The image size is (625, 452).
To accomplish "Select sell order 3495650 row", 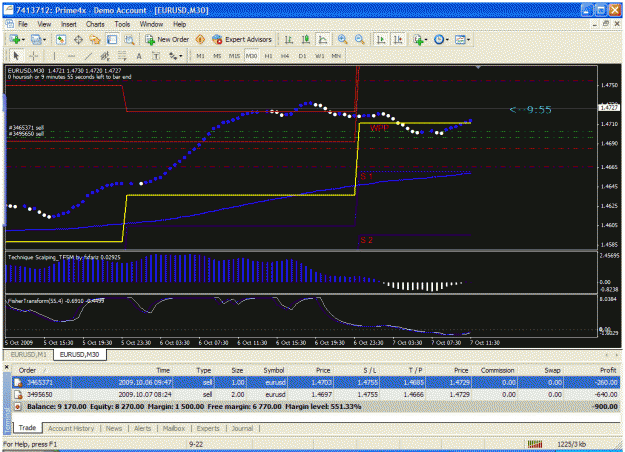I will (x=316, y=395).
